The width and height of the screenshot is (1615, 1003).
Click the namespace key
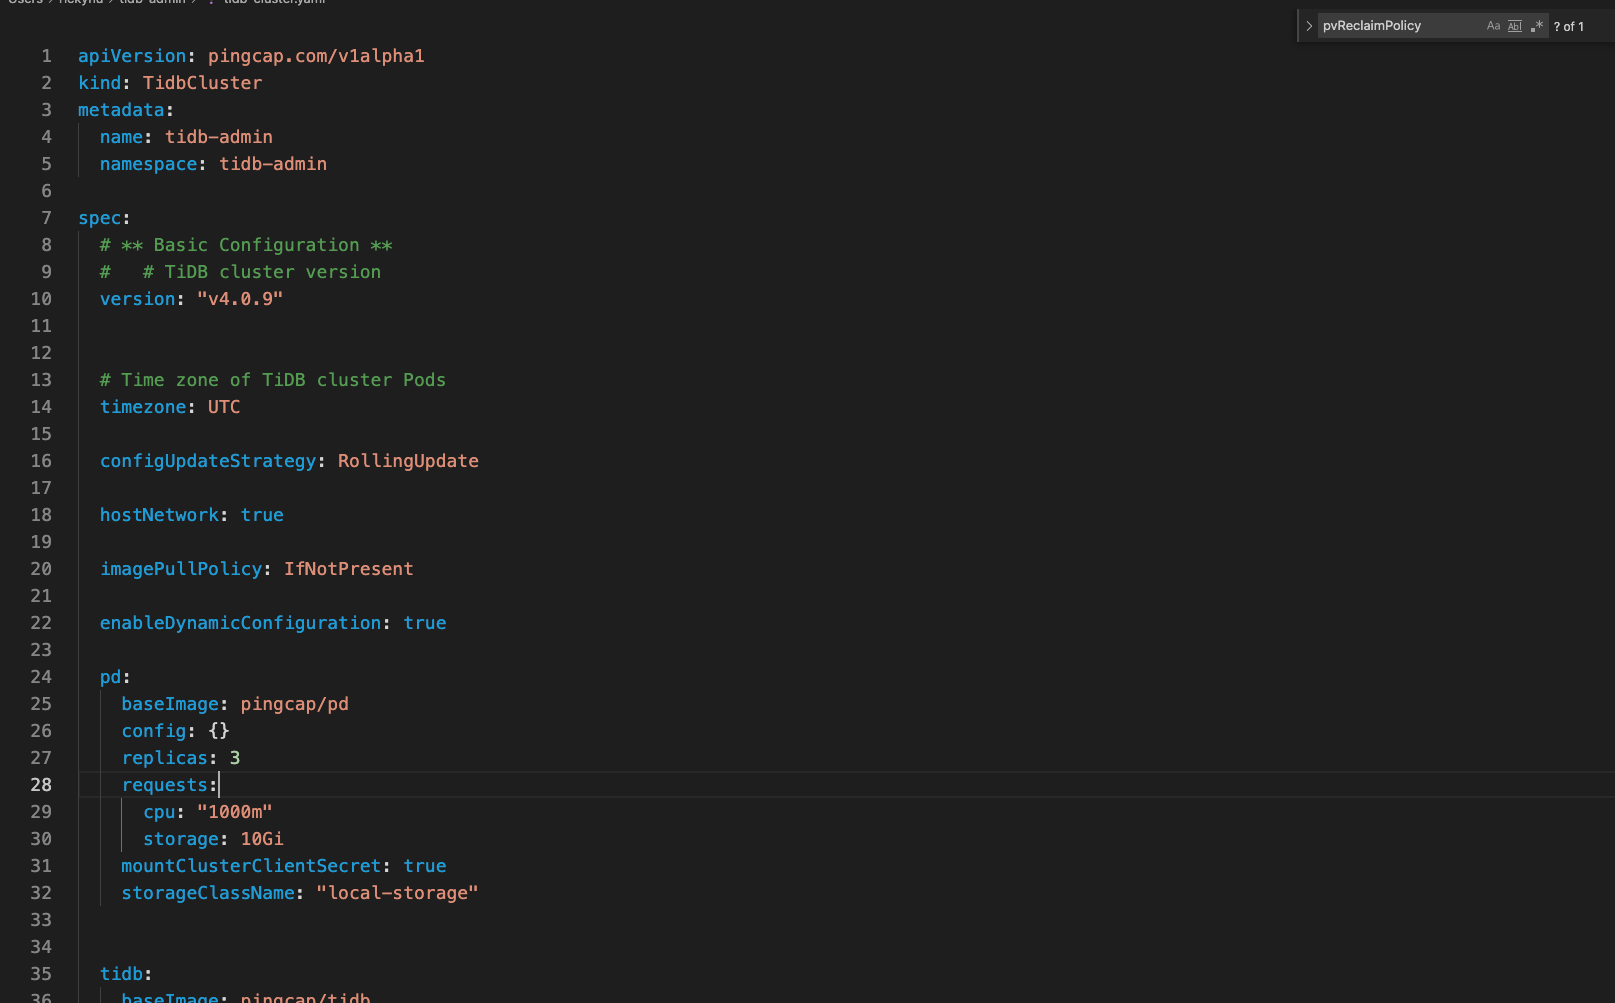(148, 164)
